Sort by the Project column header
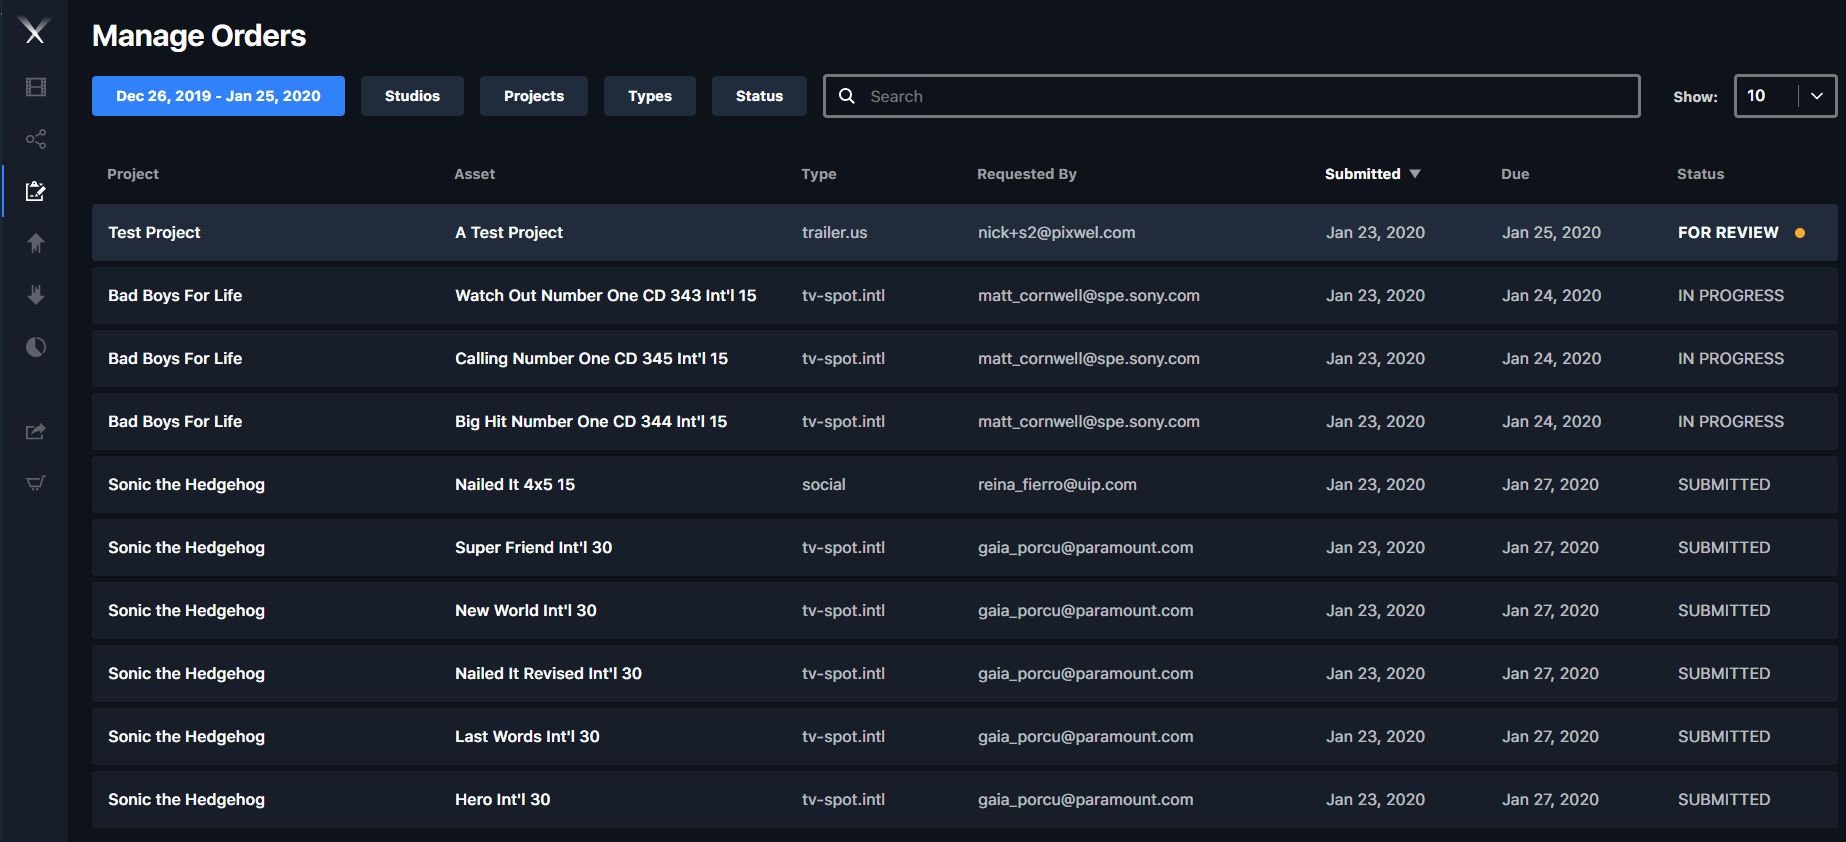This screenshot has width=1846, height=842. pos(133,174)
